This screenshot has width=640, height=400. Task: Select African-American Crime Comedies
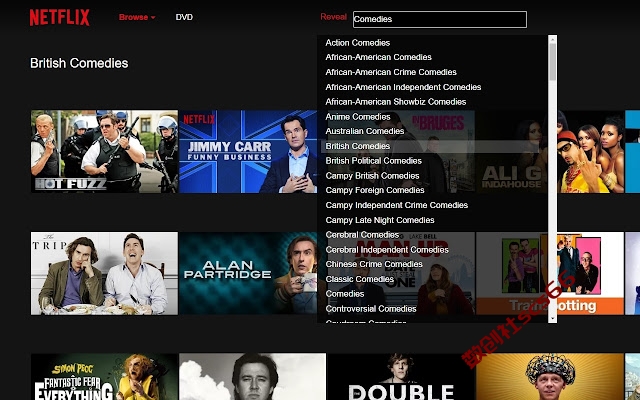click(391, 72)
